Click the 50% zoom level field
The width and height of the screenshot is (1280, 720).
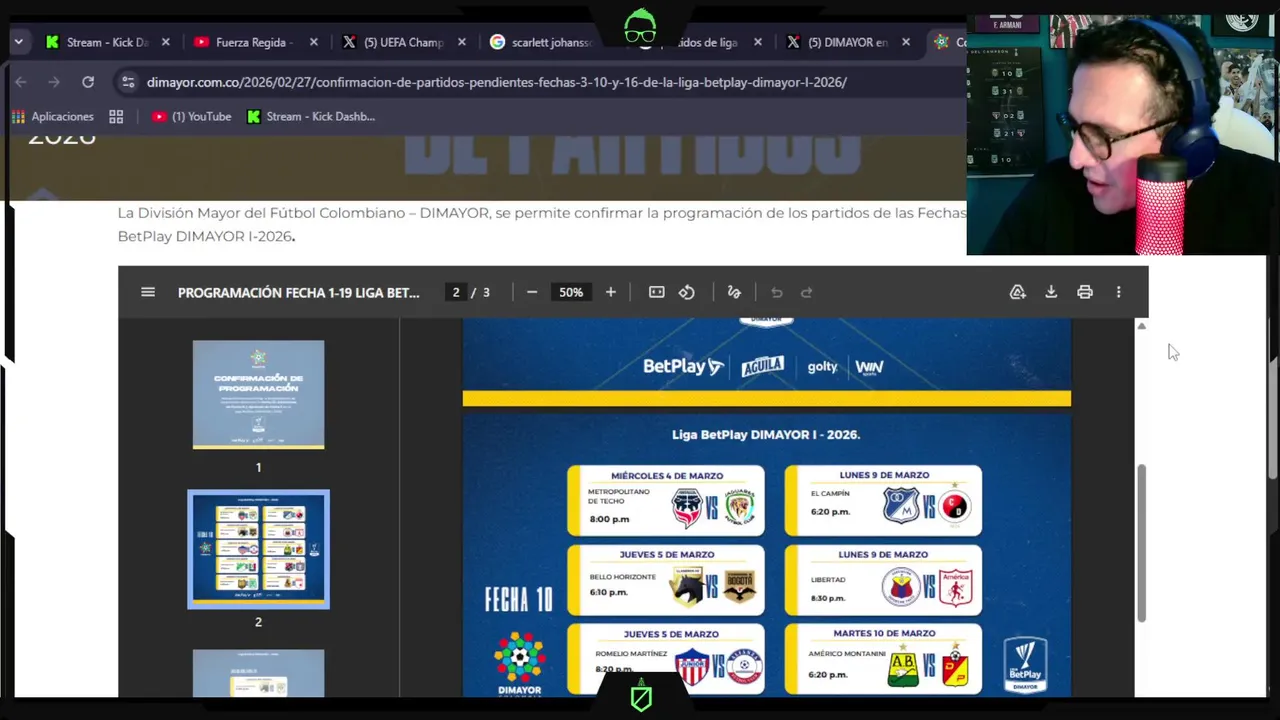pyautogui.click(x=571, y=292)
